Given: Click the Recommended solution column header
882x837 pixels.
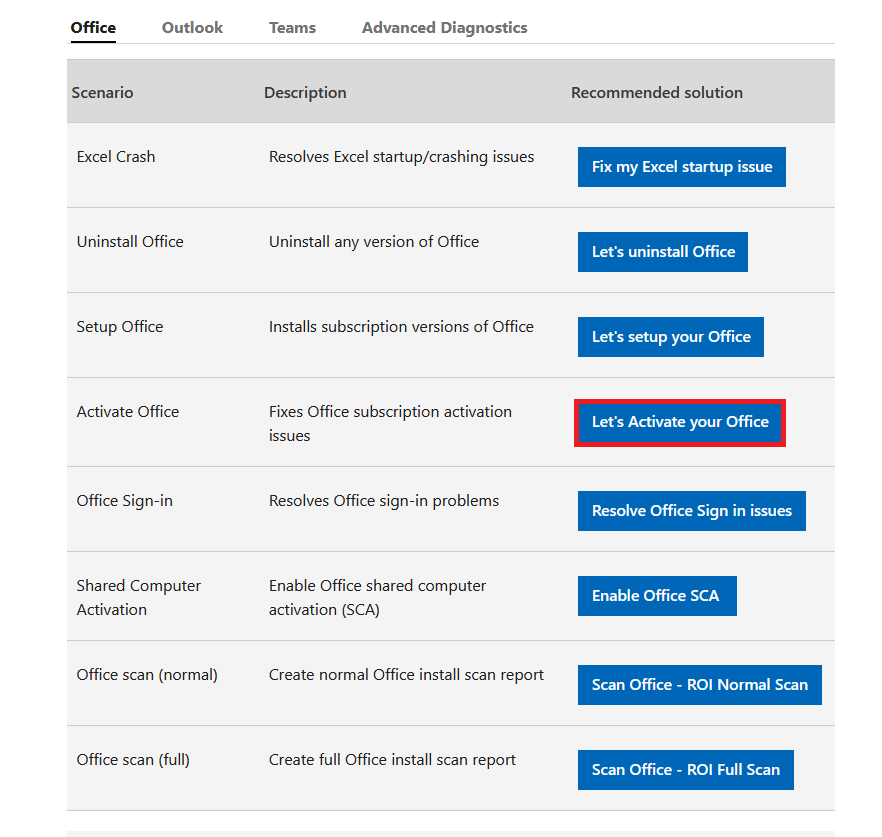Looking at the screenshot, I should (657, 92).
